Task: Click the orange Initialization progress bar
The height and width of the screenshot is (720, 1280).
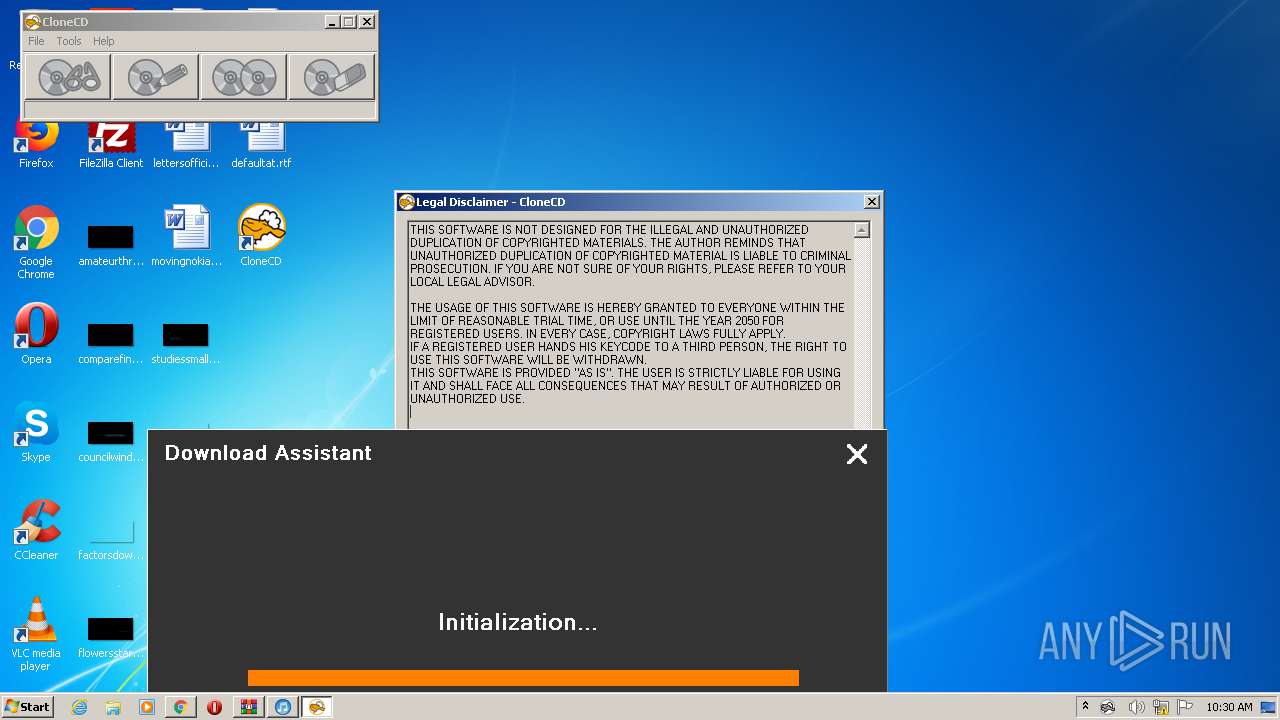Action: [523, 678]
